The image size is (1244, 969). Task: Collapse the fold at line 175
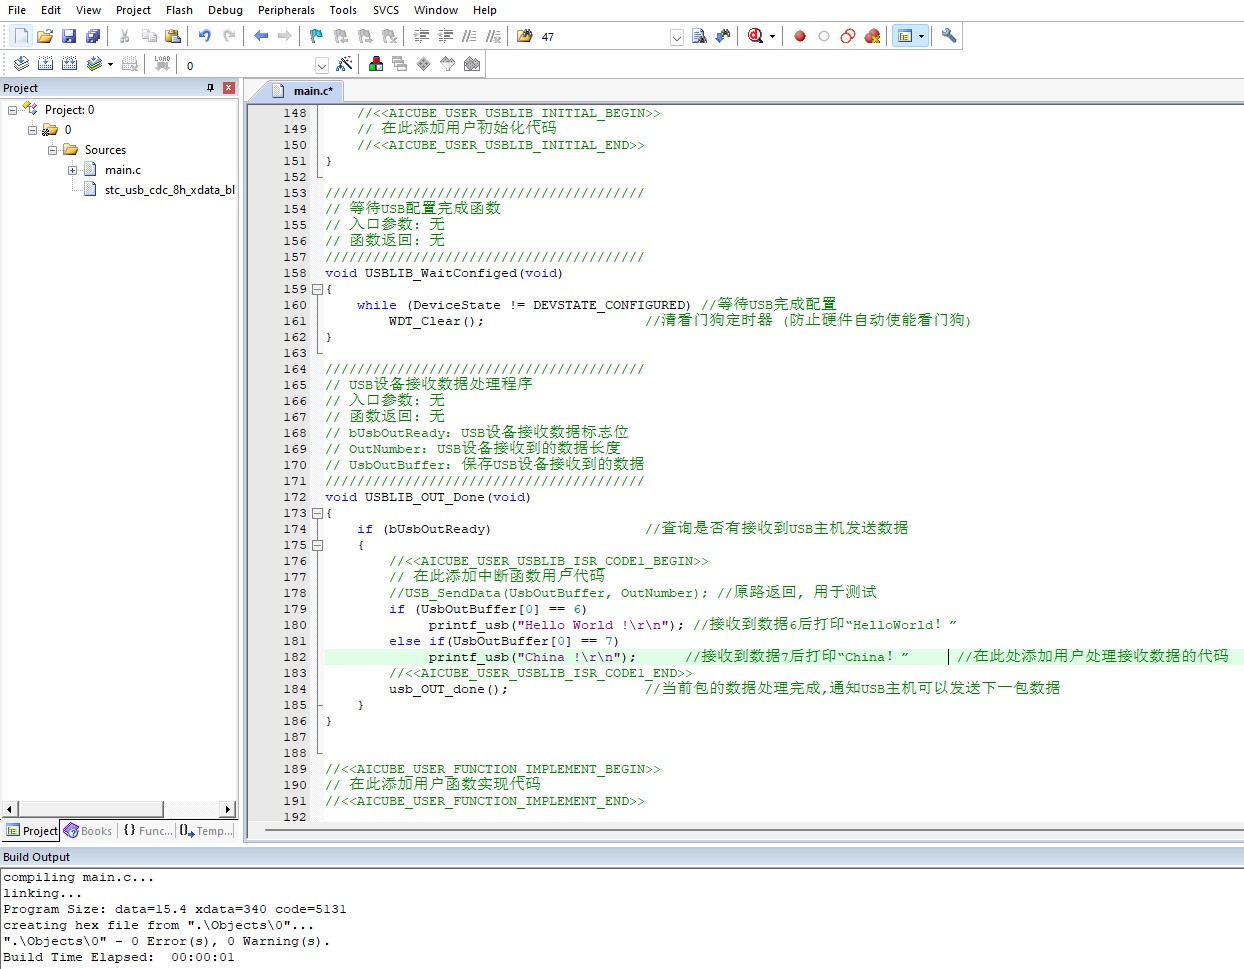pos(317,545)
